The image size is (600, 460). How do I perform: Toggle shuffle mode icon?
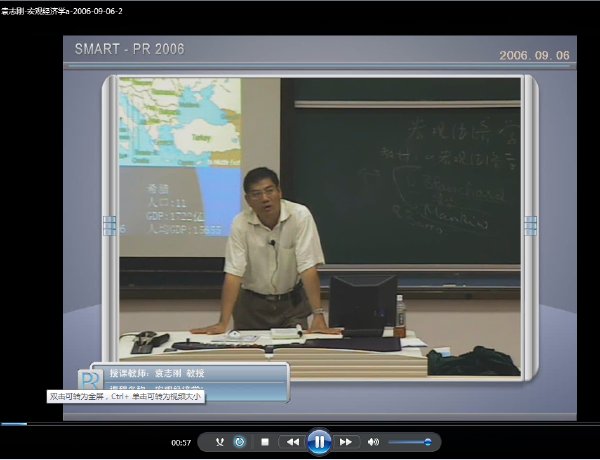click(x=220, y=442)
